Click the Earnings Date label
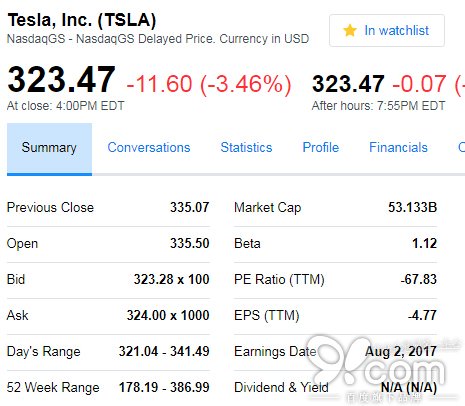The height and width of the screenshot is (406, 465). pos(275,351)
